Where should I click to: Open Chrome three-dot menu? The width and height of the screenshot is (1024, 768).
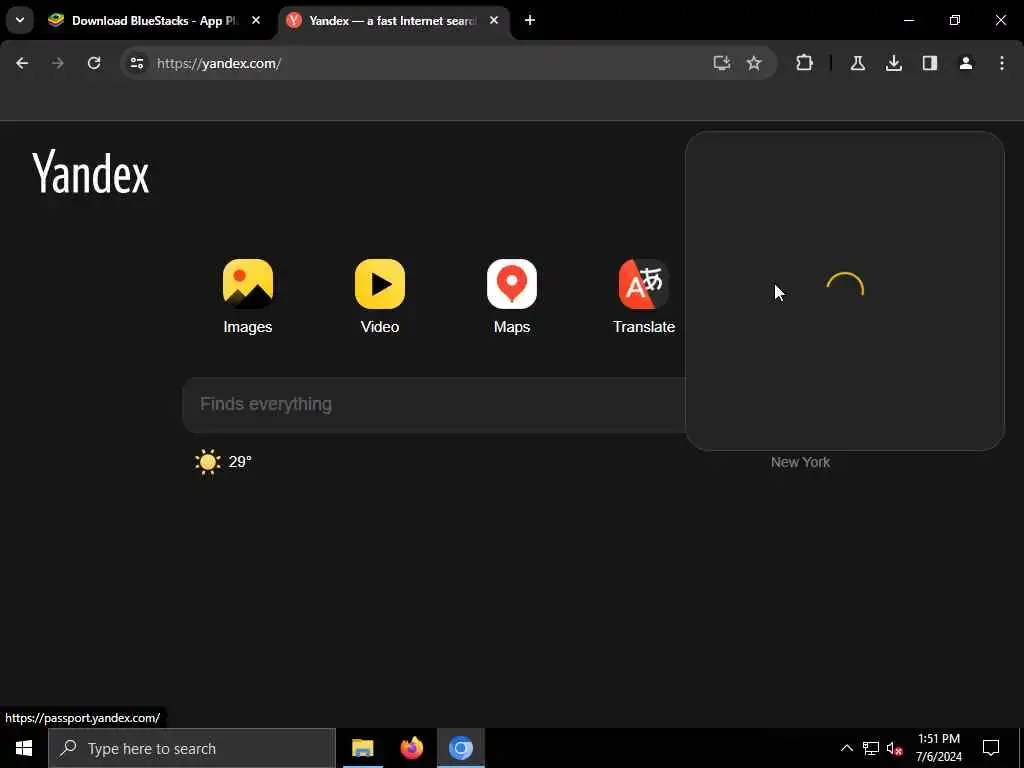[x=1002, y=63]
